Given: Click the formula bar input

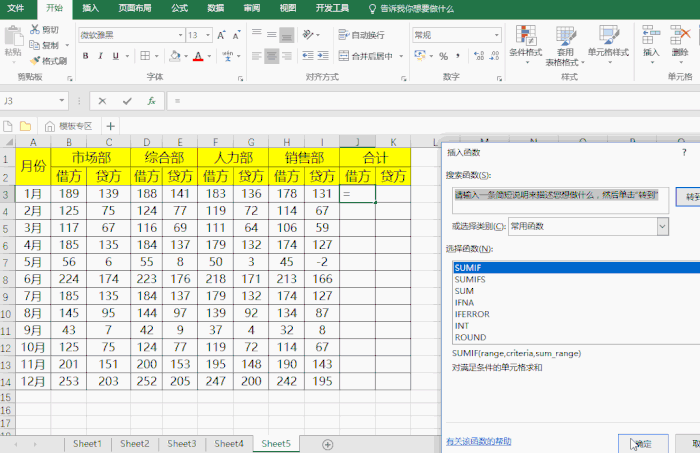Looking at the screenshot, I should pos(433,101).
